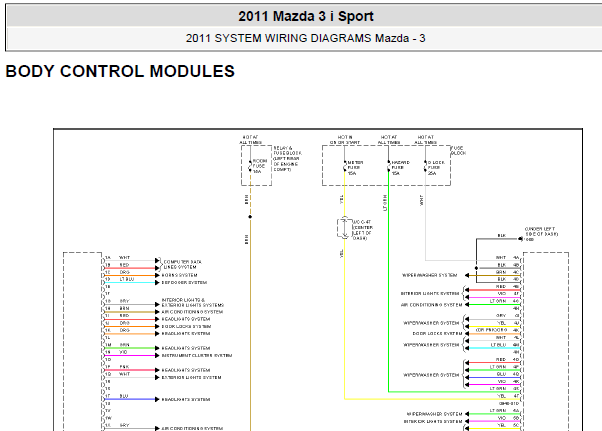602x431 pixels.
Task: Click "DOOR LOCKS SYSTEM" beside the 1J ORG wire
Action: click(186, 327)
